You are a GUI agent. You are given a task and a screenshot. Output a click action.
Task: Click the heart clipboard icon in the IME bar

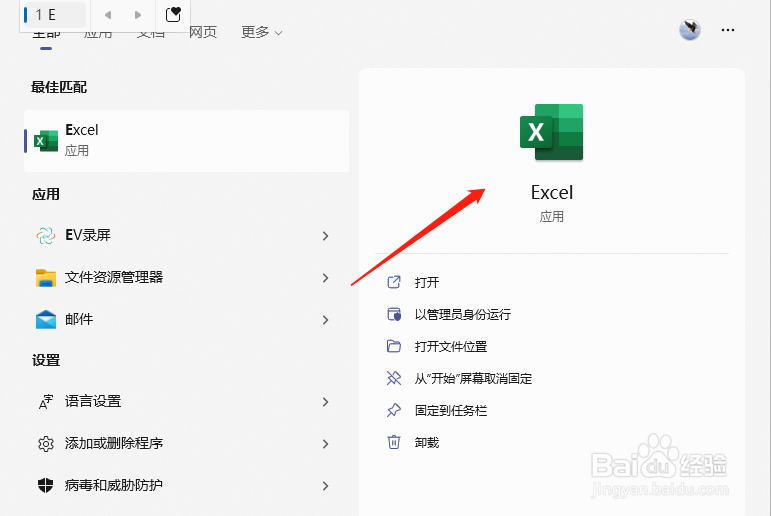(x=173, y=15)
